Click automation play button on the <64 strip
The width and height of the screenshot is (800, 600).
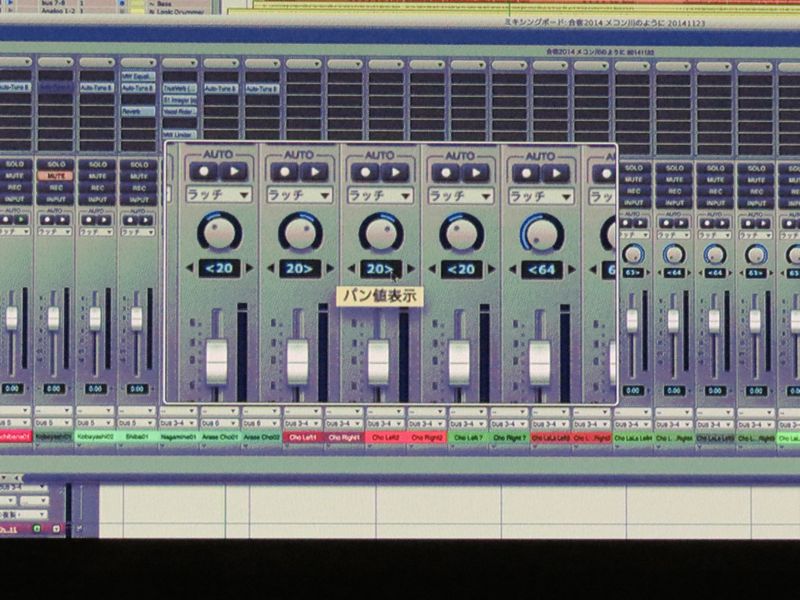[556, 174]
